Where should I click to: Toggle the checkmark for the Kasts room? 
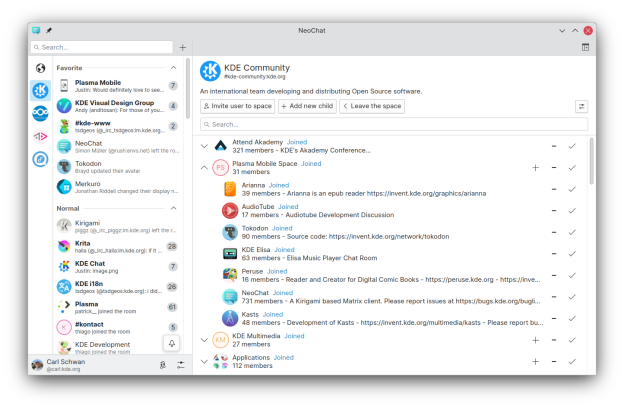pyautogui.click(x=572, y=318)
